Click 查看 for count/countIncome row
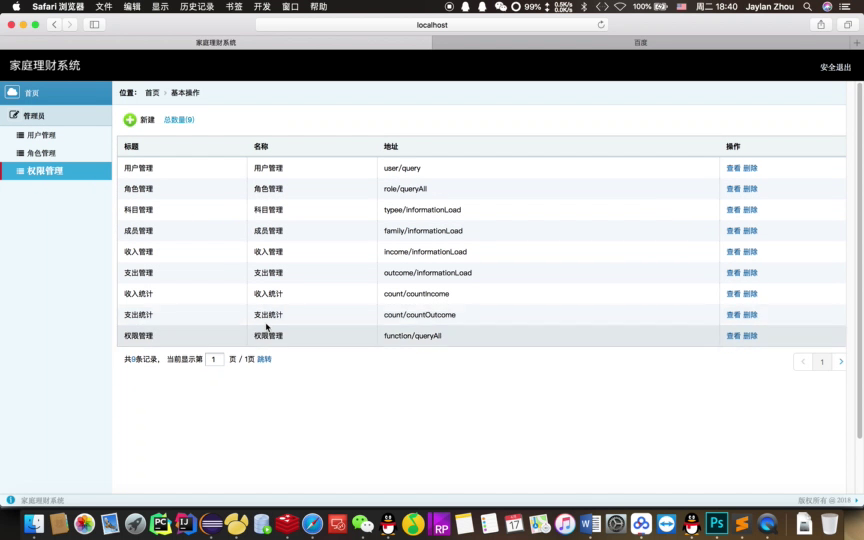Screen dimensions: 864x540 733,294
